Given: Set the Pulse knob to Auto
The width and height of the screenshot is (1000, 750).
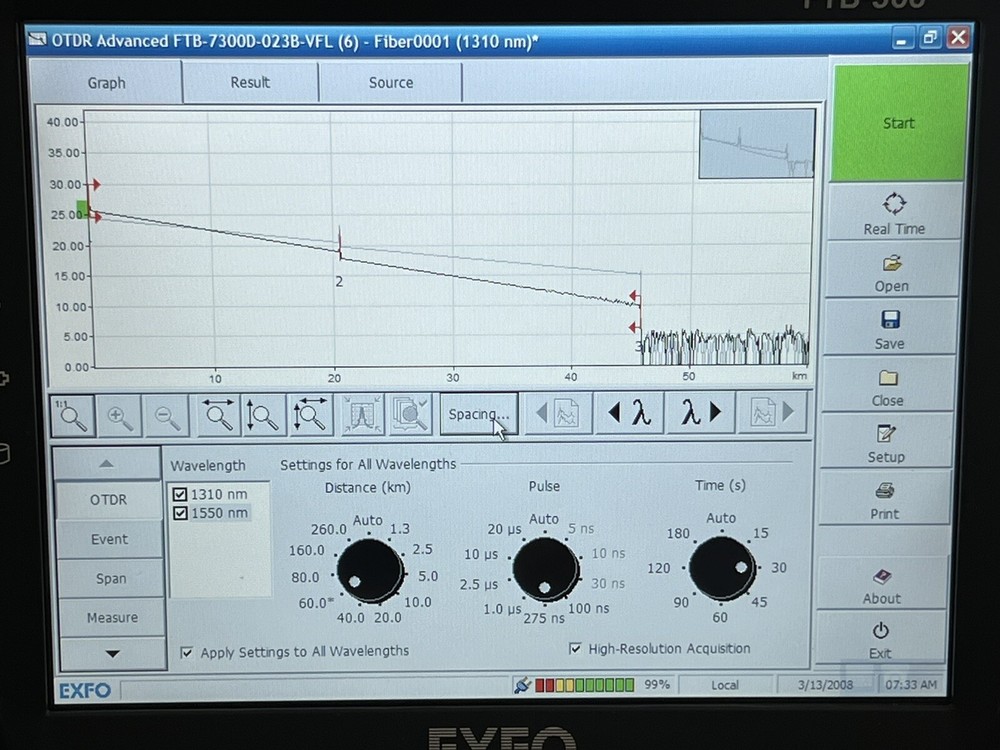Looking at the screenshot, I should click(543, 519).
